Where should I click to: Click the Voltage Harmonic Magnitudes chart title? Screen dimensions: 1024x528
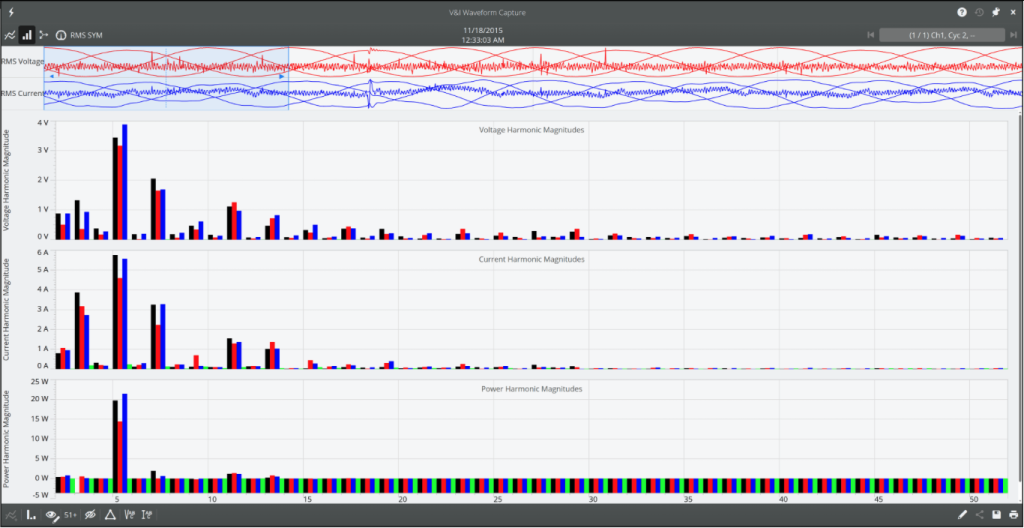(x=532, y=130)
